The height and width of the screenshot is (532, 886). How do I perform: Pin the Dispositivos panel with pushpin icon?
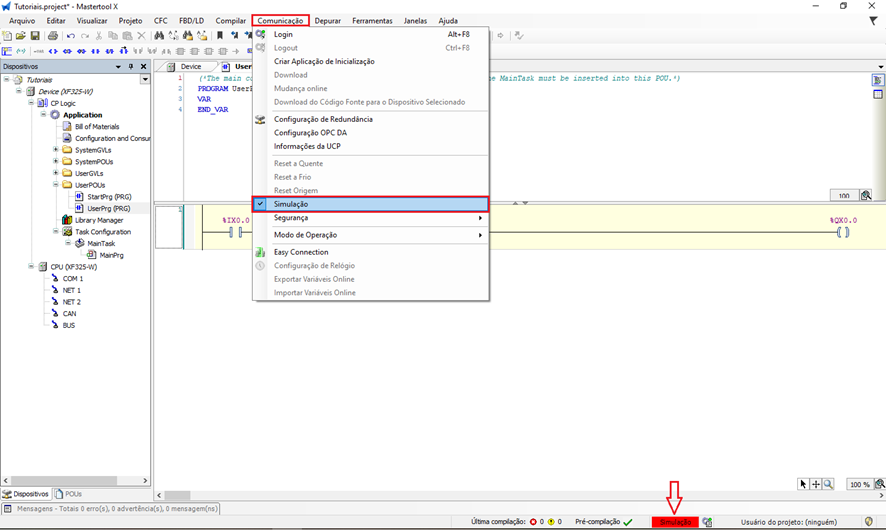click(x=131, y=67)
